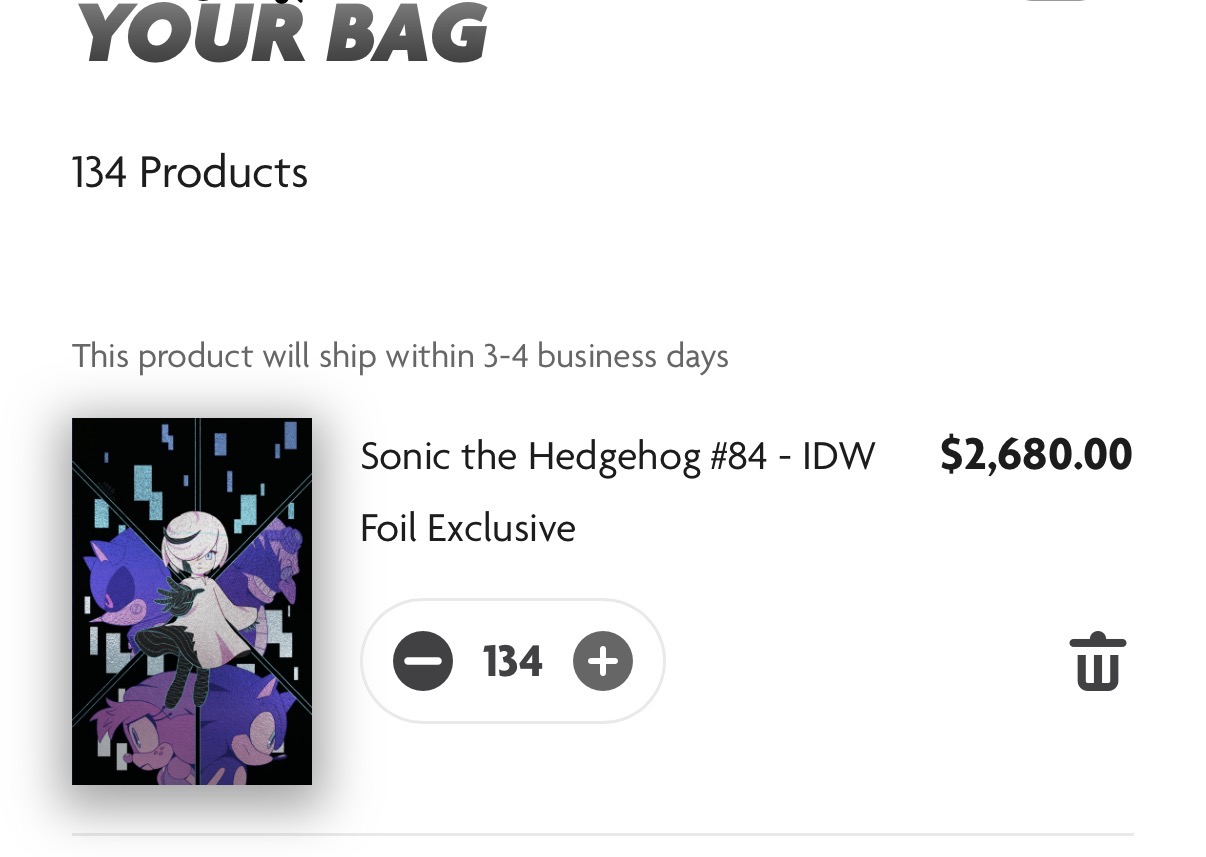1206x857 pixels.
Task: Click the word Products beside the count
Action: point(223,172)
